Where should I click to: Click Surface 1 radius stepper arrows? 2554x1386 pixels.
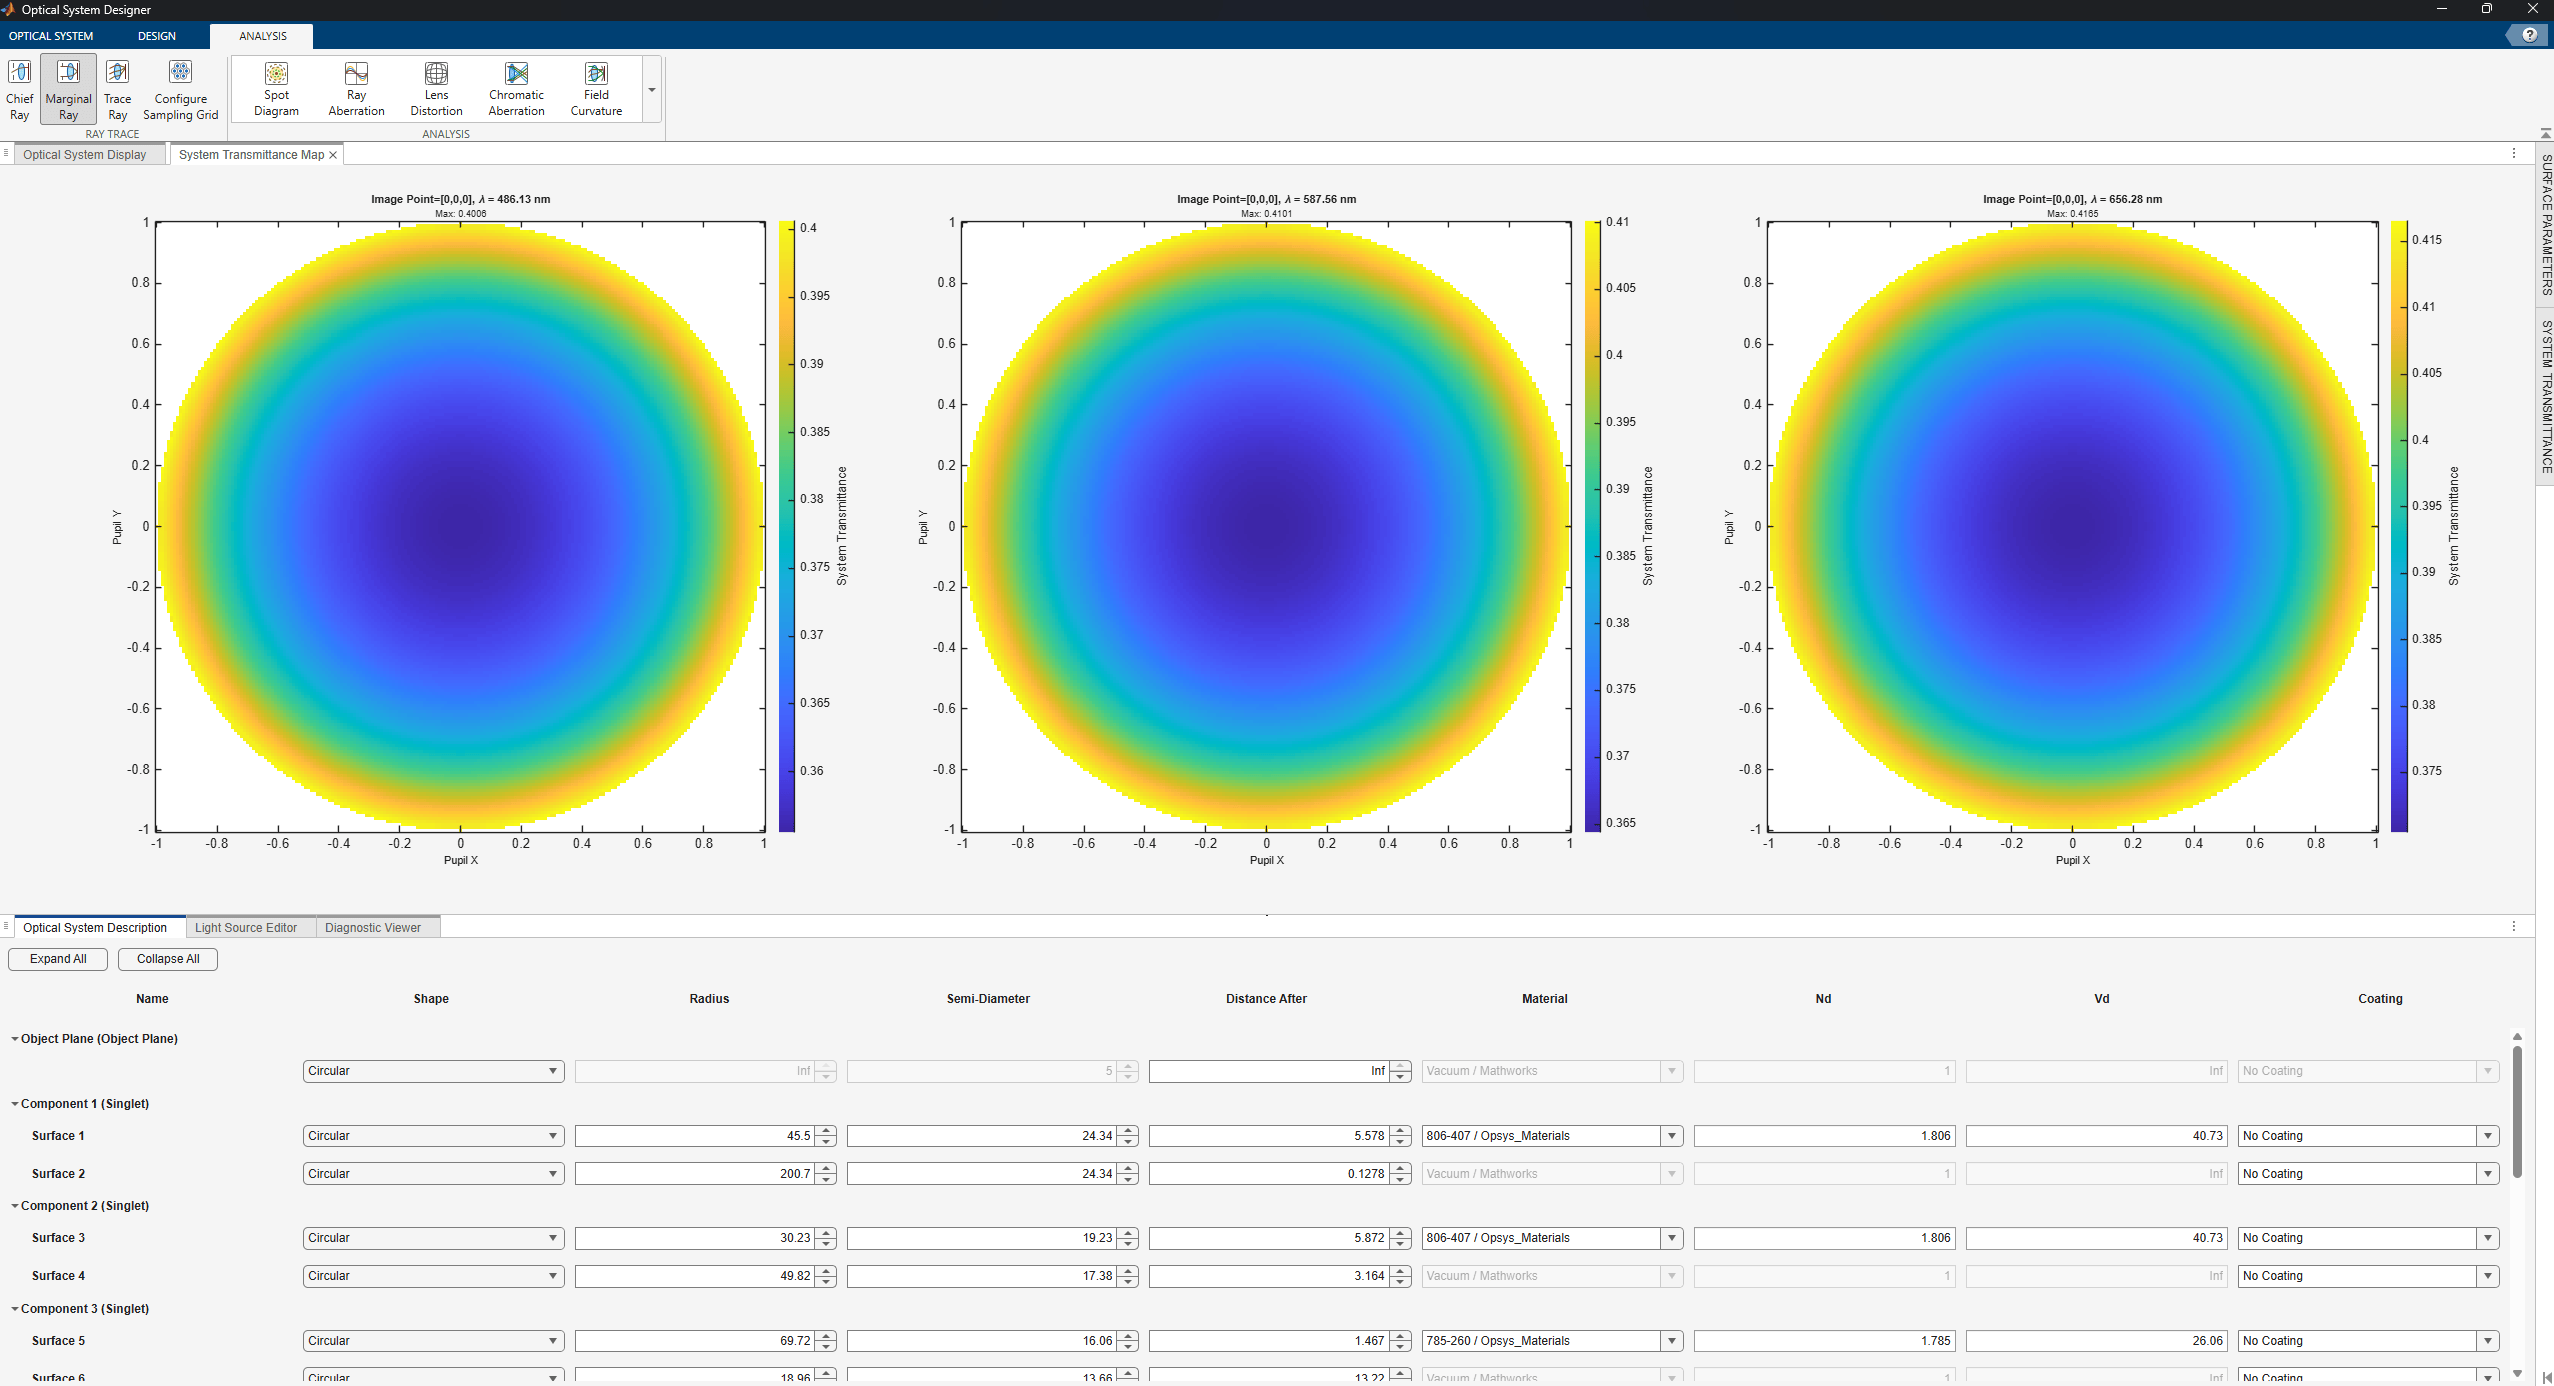pos(826,1136)
